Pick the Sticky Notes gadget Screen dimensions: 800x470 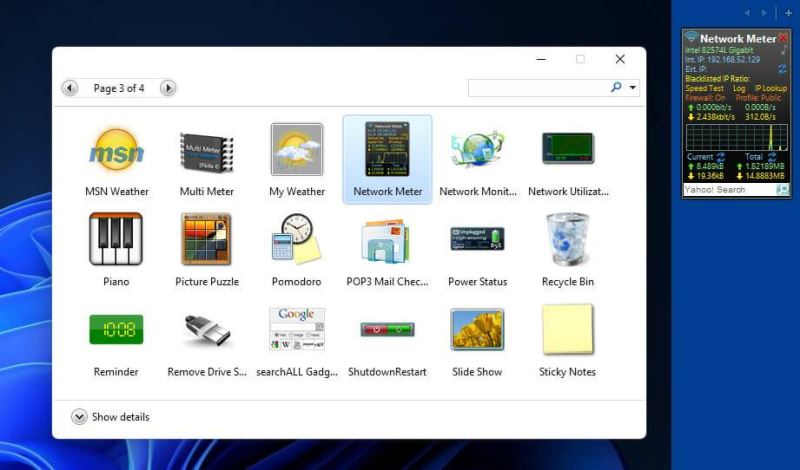tap(567, 331)
